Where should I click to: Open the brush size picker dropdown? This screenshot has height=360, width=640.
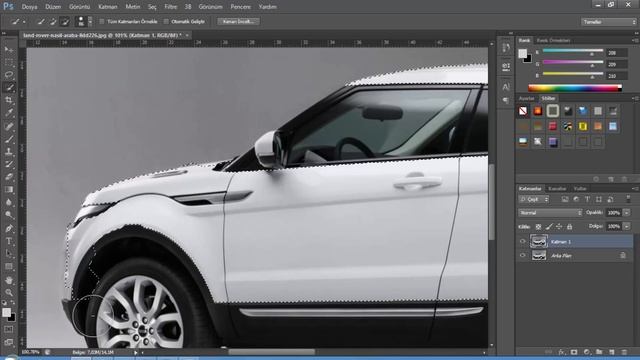pos(90,22)
